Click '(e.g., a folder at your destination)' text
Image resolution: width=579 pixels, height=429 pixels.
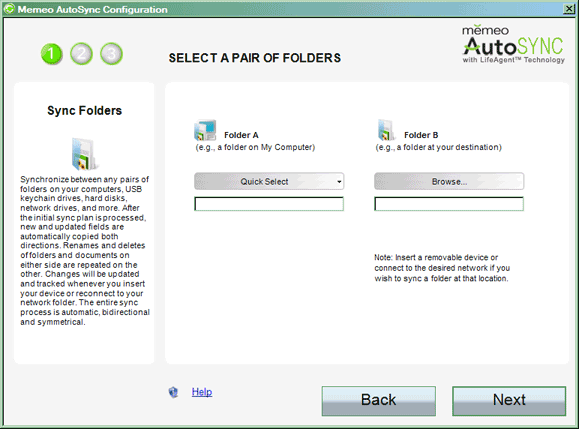438,147
